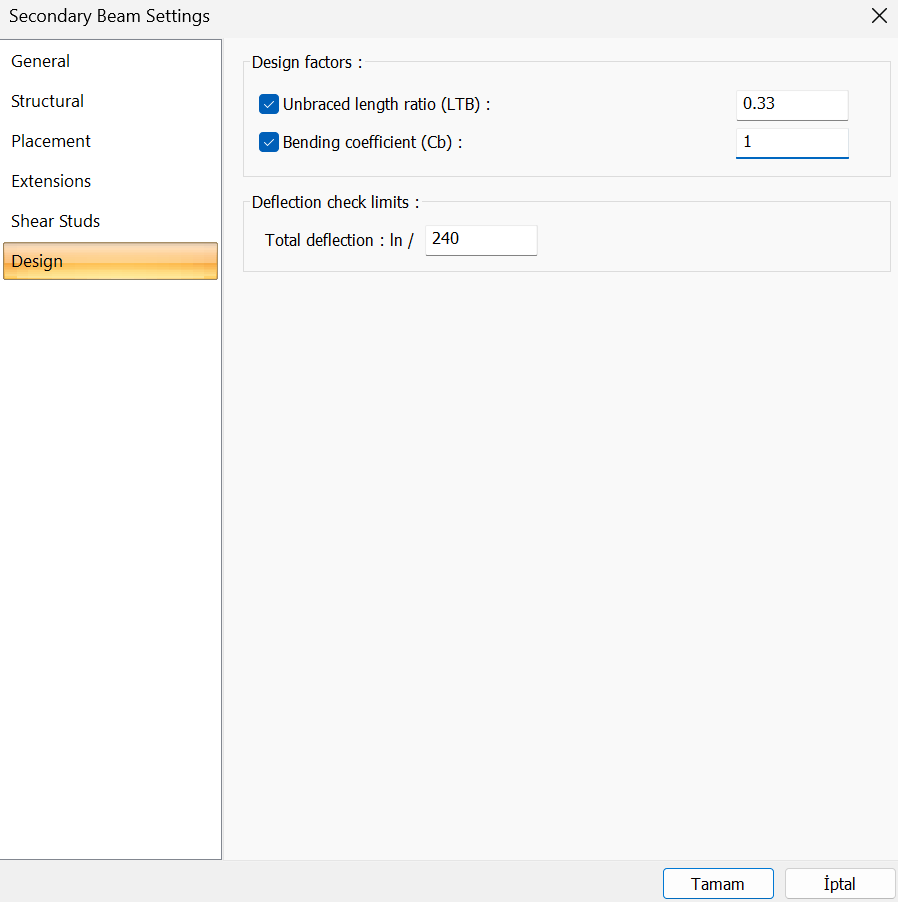The height and width of the screenshot is (902, 898).
Task: Go to the Extensions page
Action: (51, 181)
